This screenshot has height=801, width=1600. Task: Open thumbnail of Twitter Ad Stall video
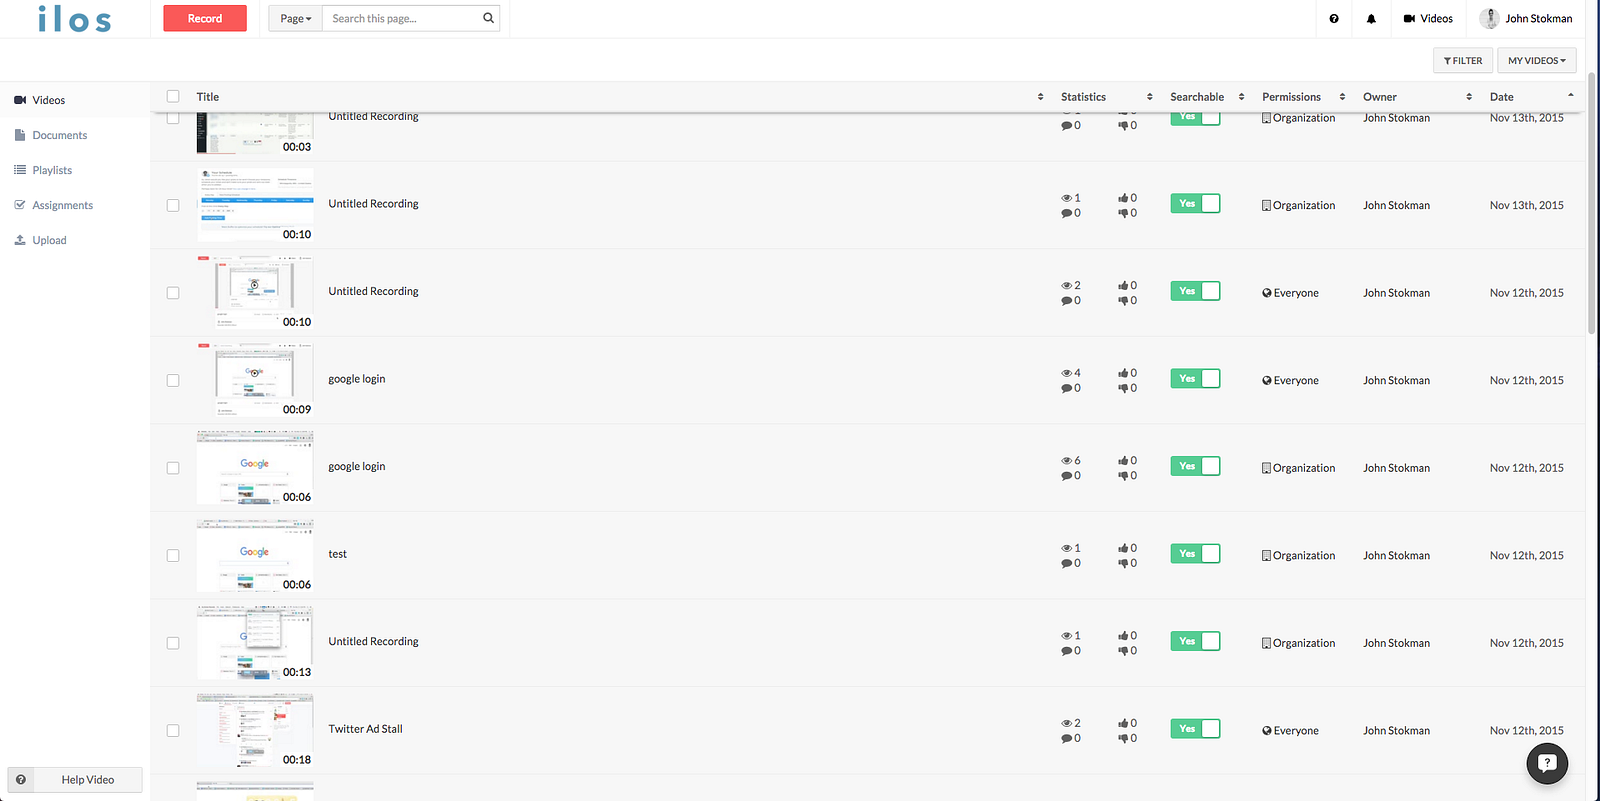[x=255, y=730]
